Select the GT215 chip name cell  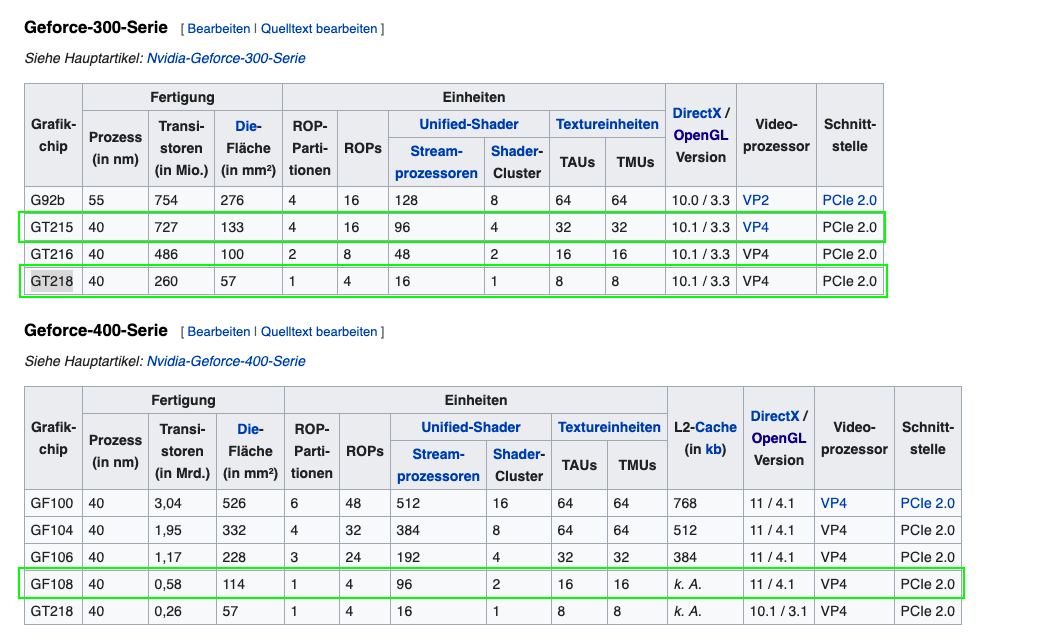[x=54, y=227]
